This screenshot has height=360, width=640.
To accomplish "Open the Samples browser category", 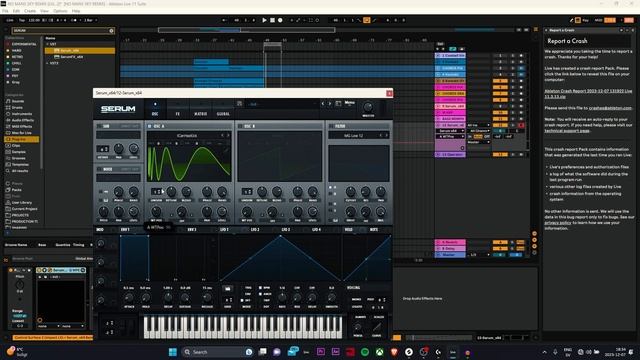I will [x=18, y=152].
